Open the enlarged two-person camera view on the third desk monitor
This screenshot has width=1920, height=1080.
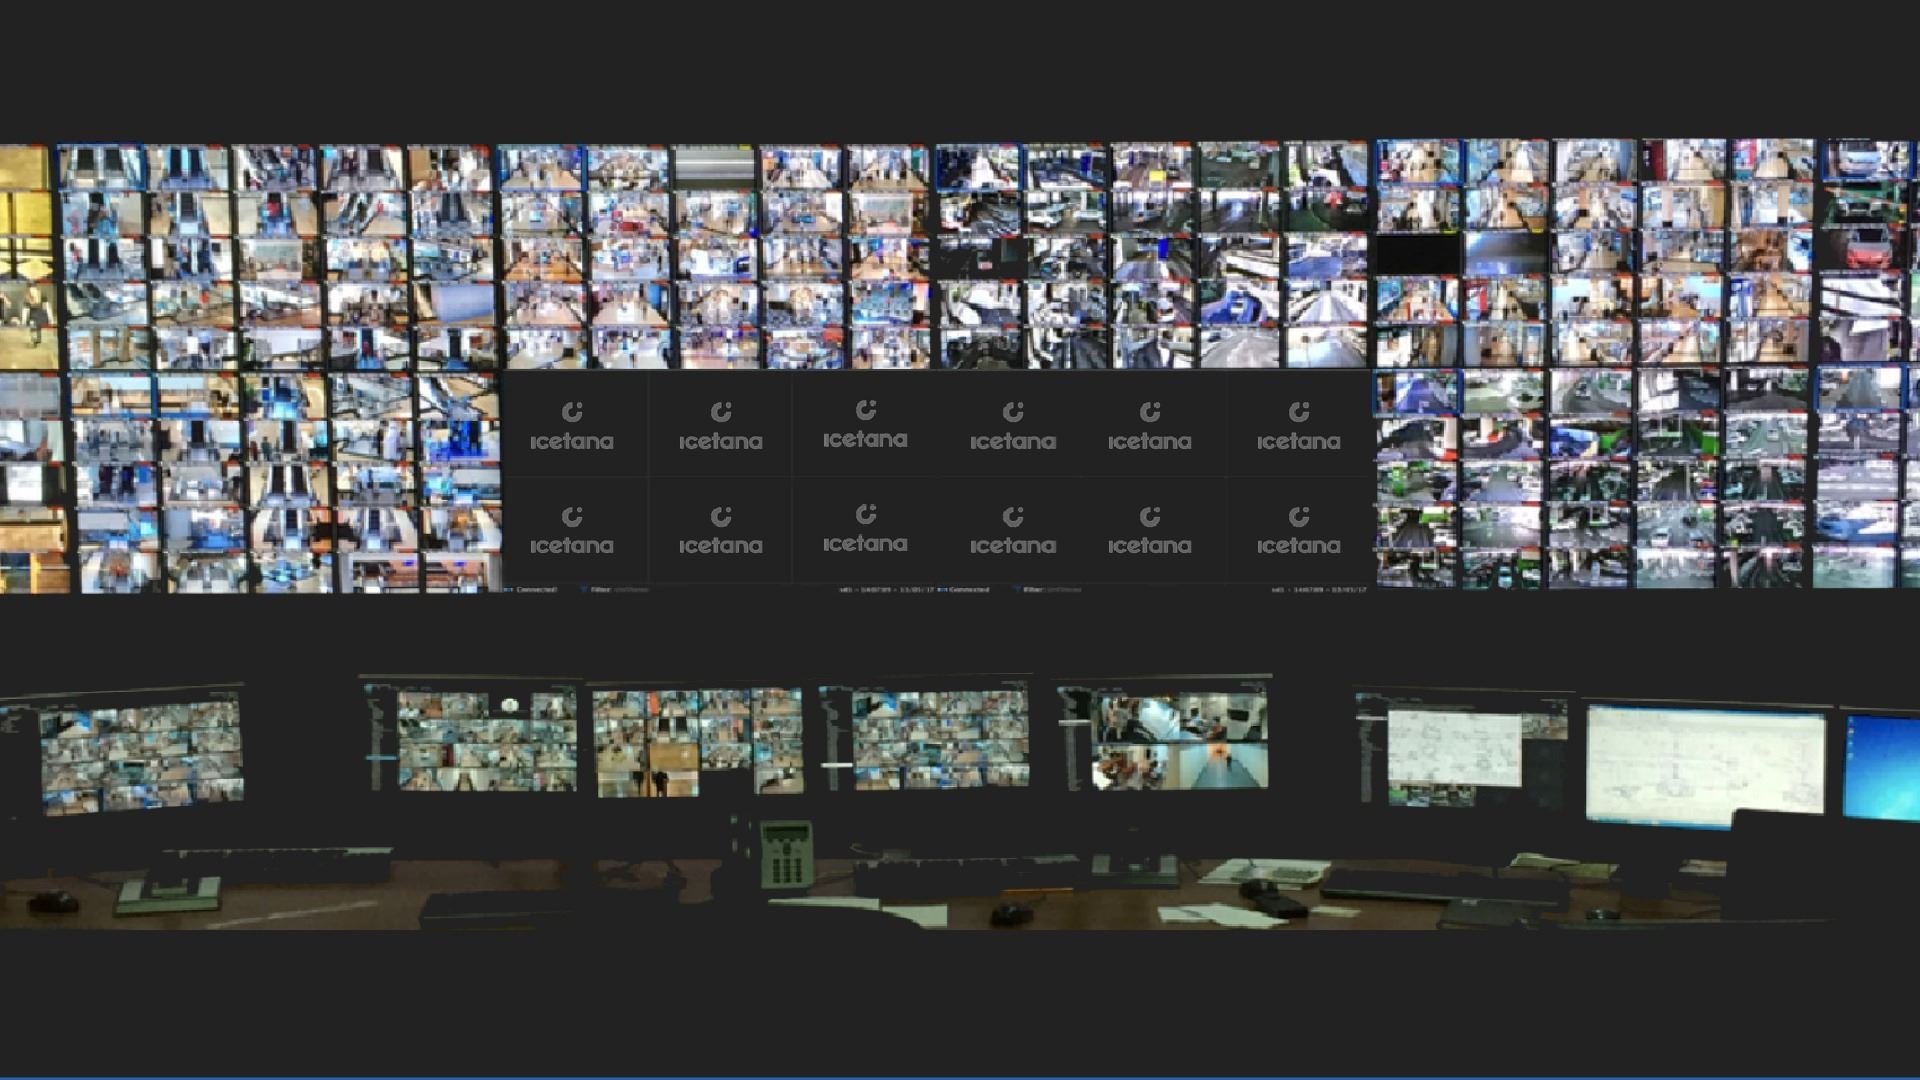click(649, 770)
